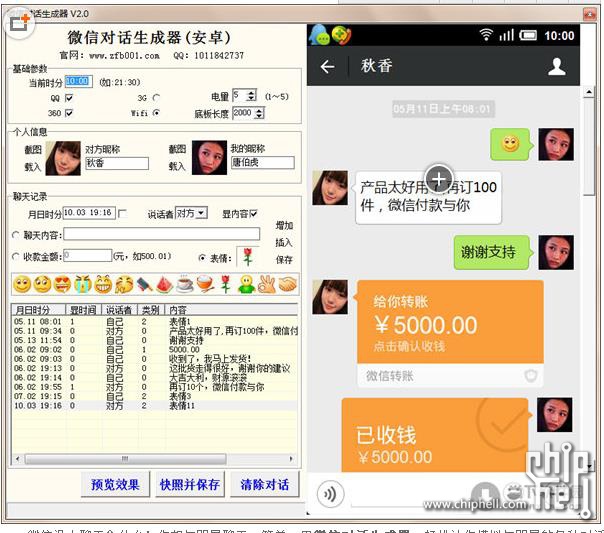Screen dimensions: 604x533
Task: Tap the voice input icon in preview
Action: (x=331, y=494)
